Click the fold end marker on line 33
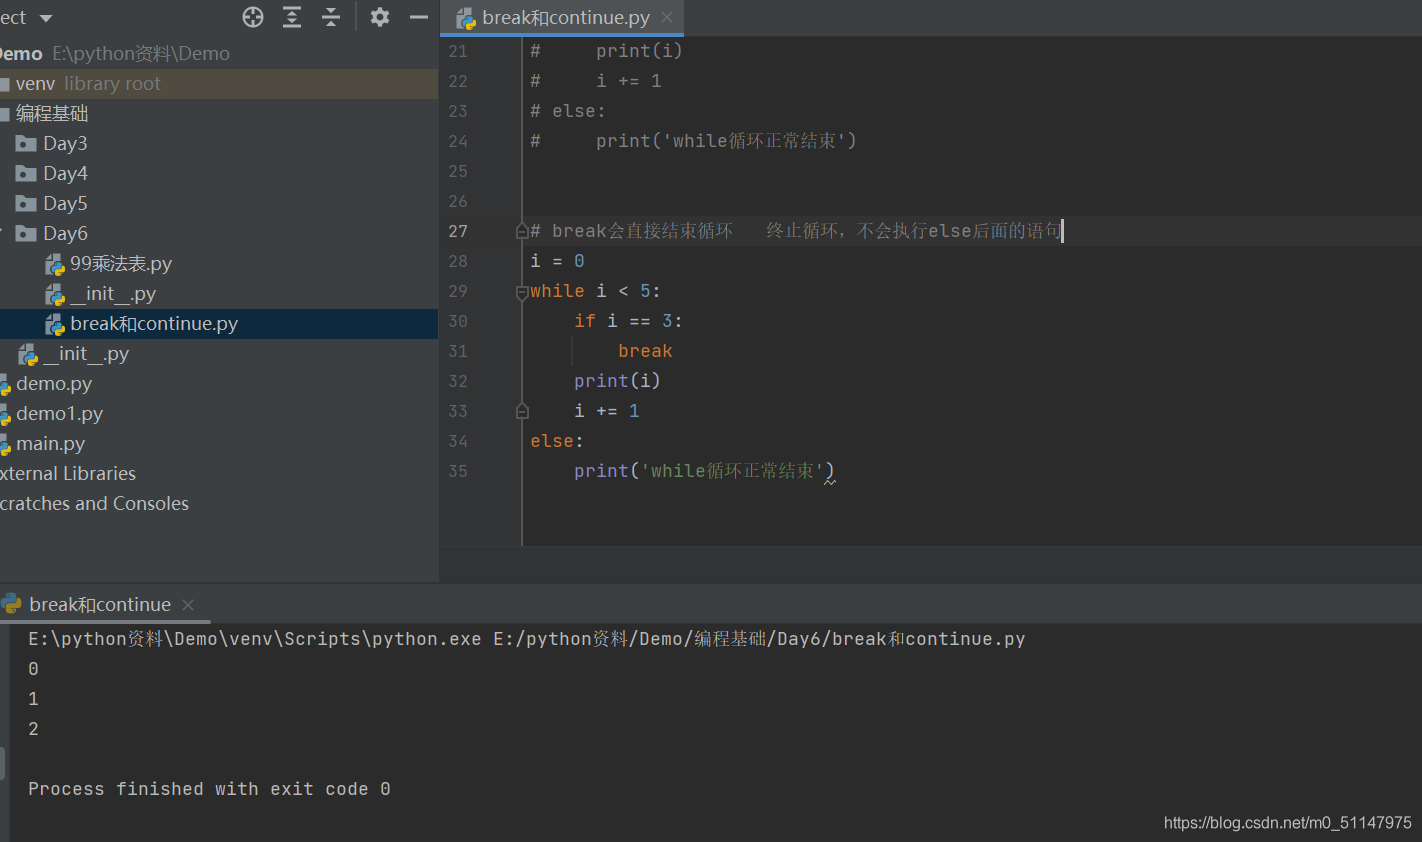This screenshot has height=842, width=1422. point(522,411)
